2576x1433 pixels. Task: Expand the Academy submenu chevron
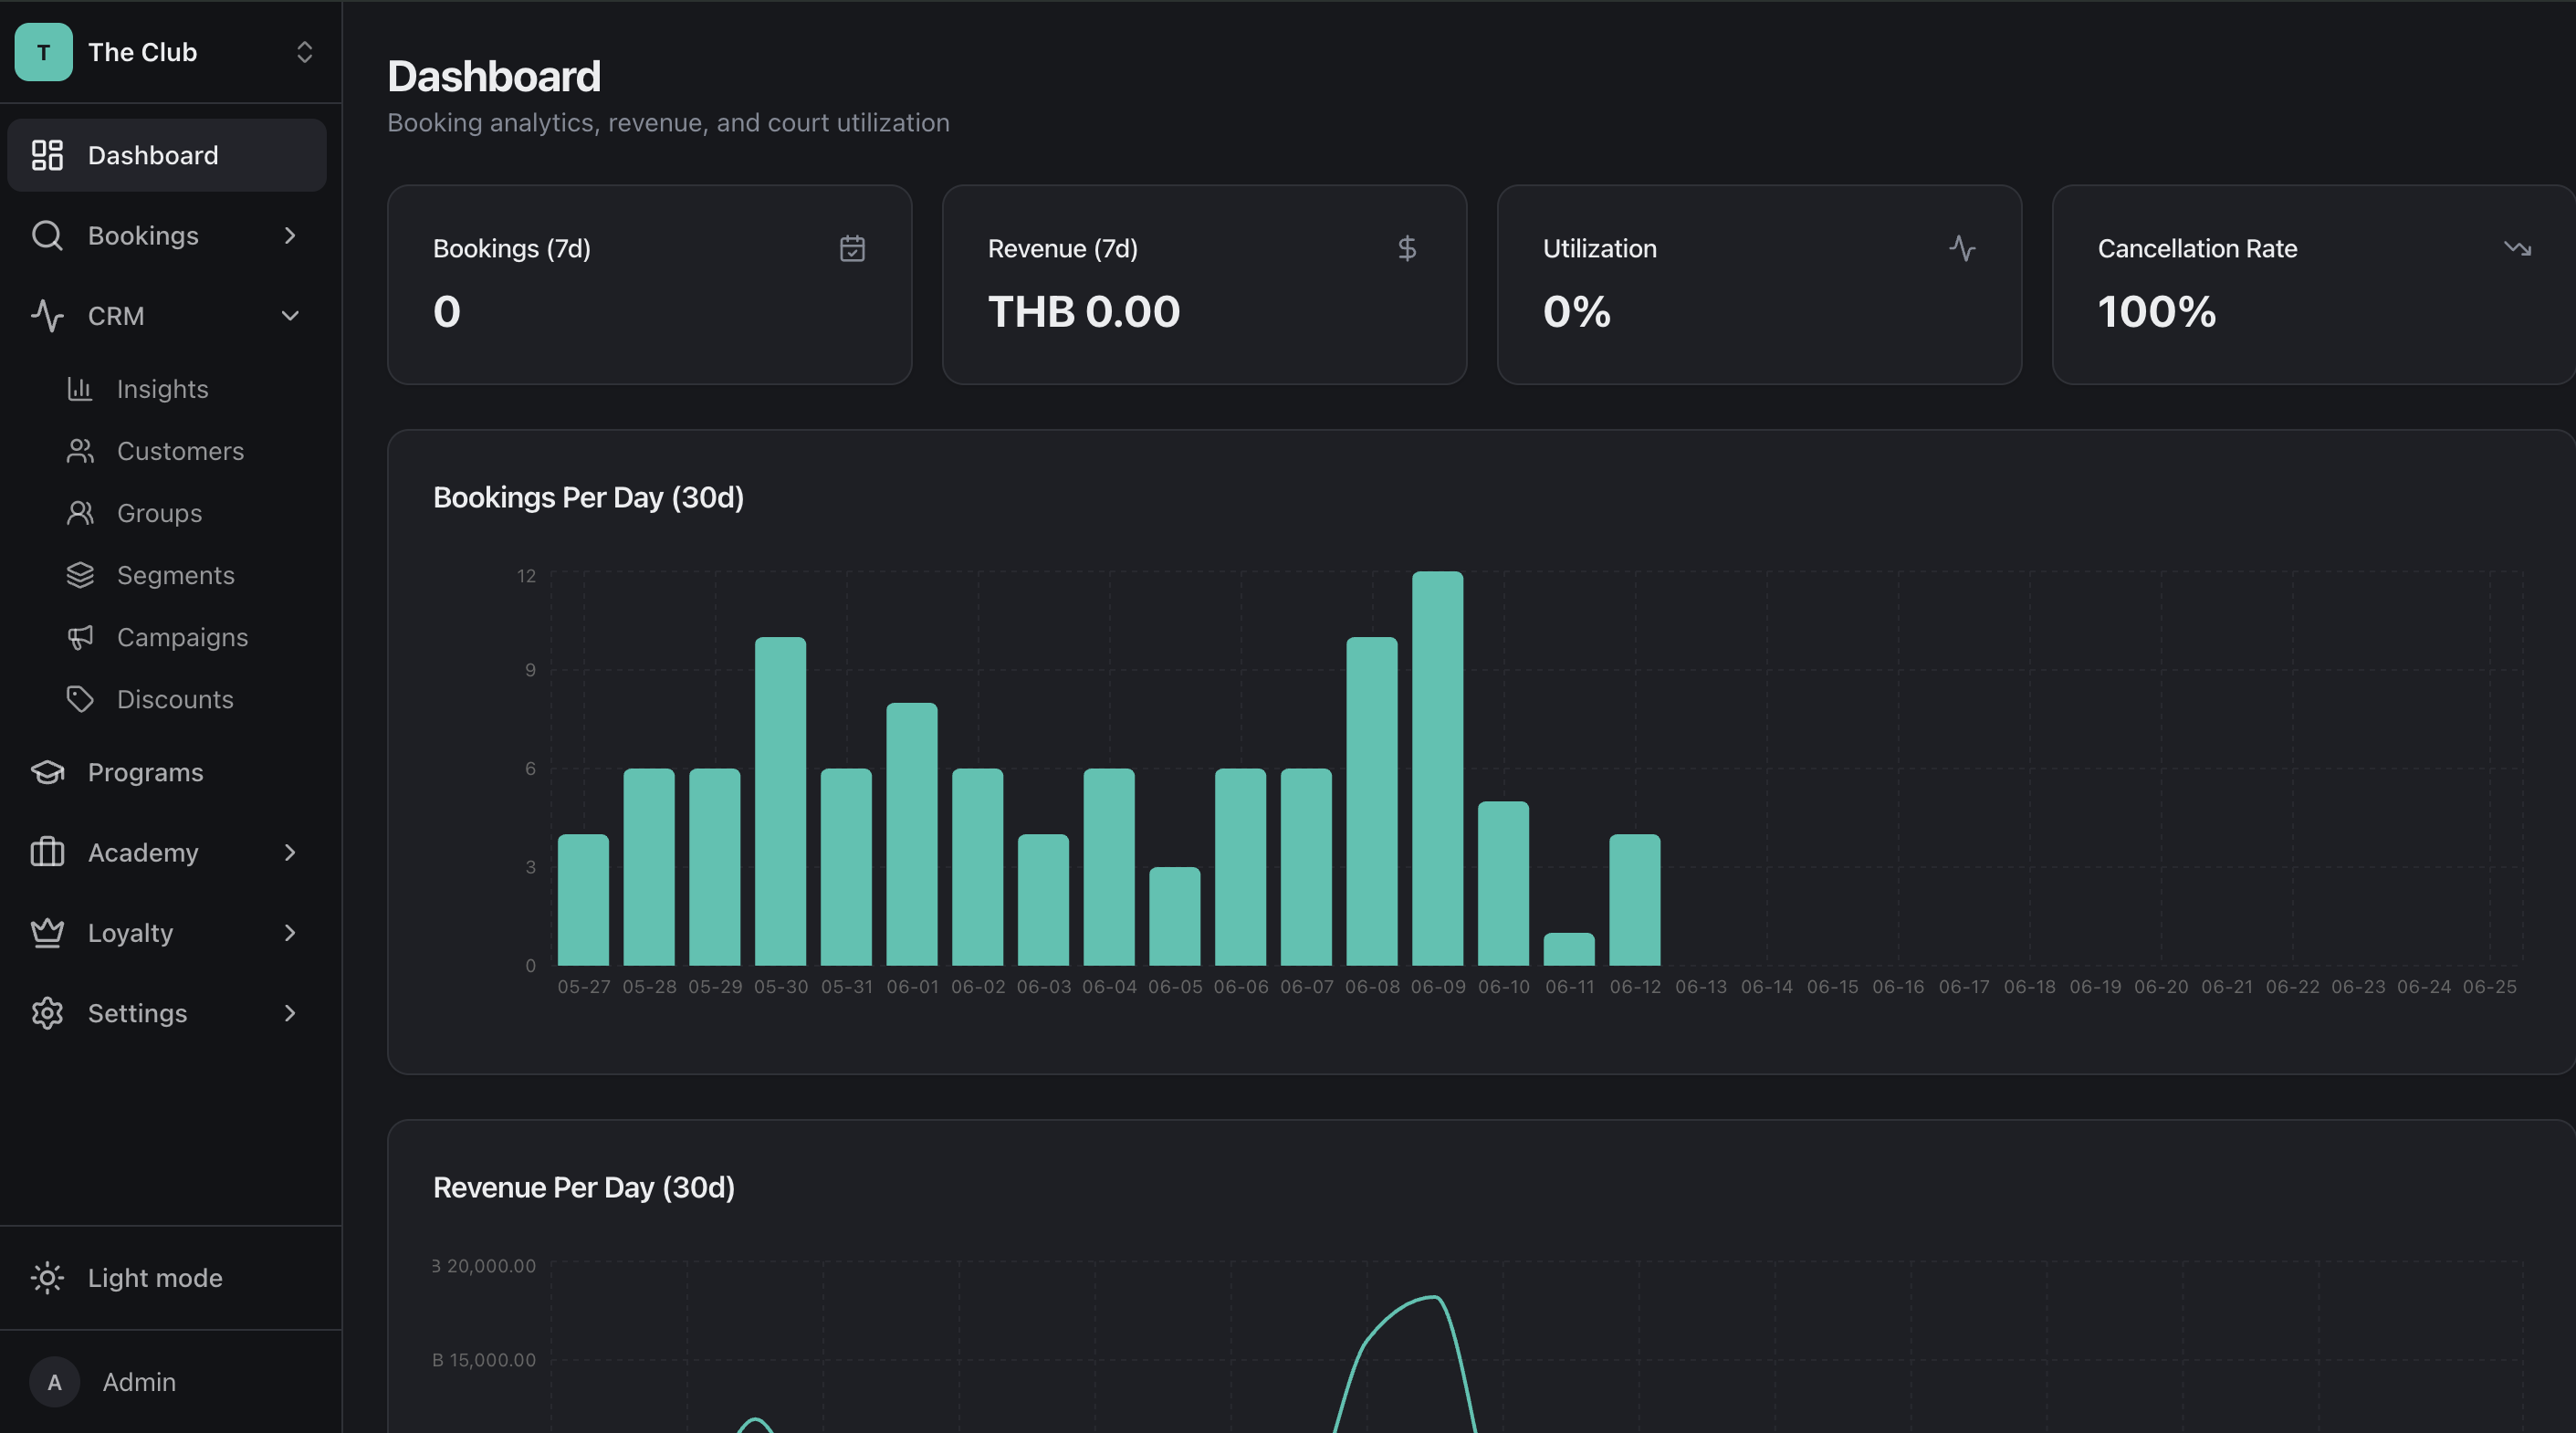pos(290,852)
